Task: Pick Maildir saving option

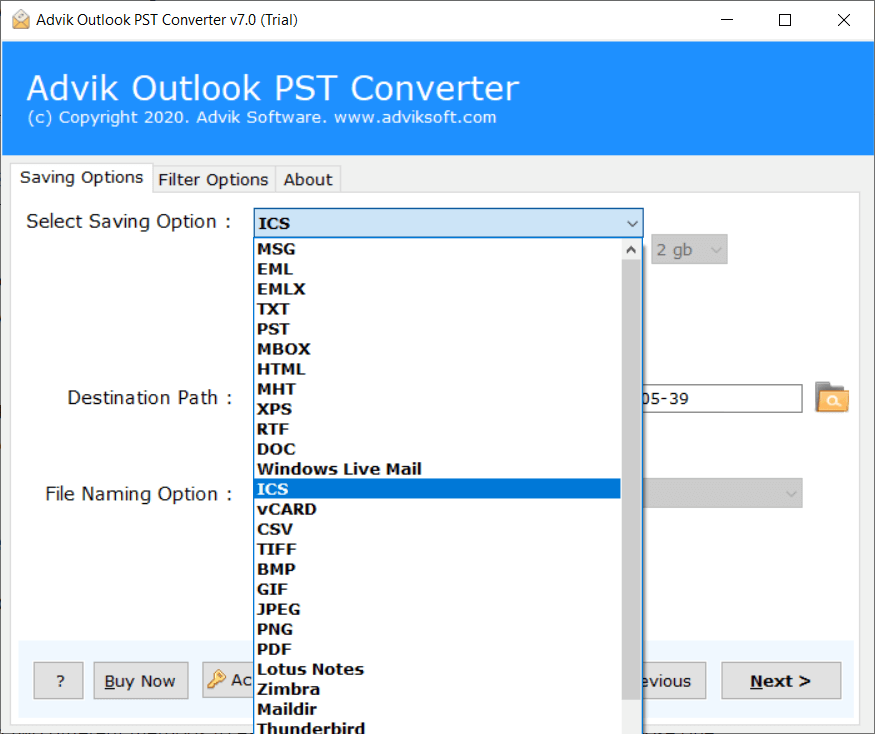Action: tap(438, 709)
